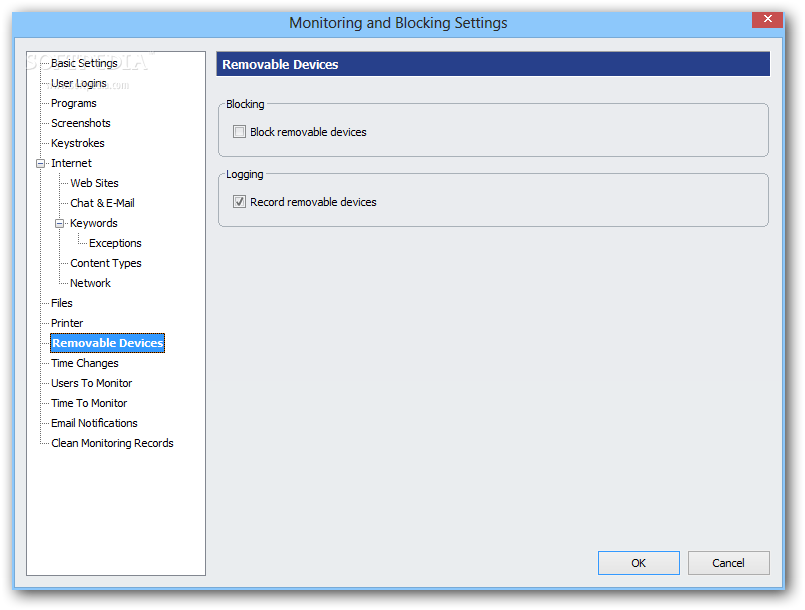
Task: Open Time To Monitor settings
Action: coord(89,404)
